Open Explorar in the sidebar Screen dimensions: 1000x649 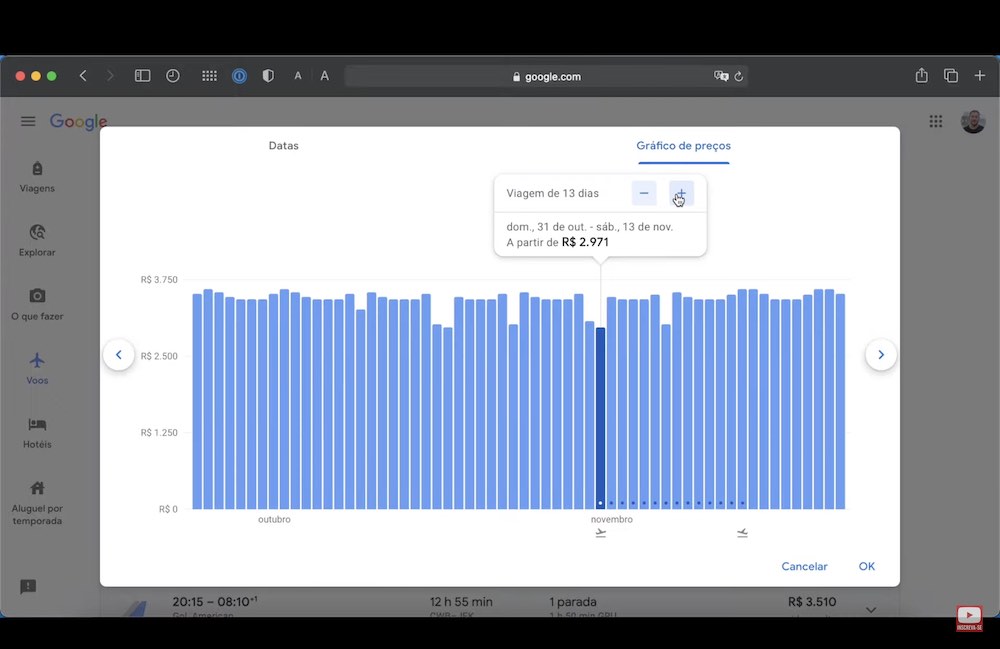pyautogui.click(x=37, y=240)
